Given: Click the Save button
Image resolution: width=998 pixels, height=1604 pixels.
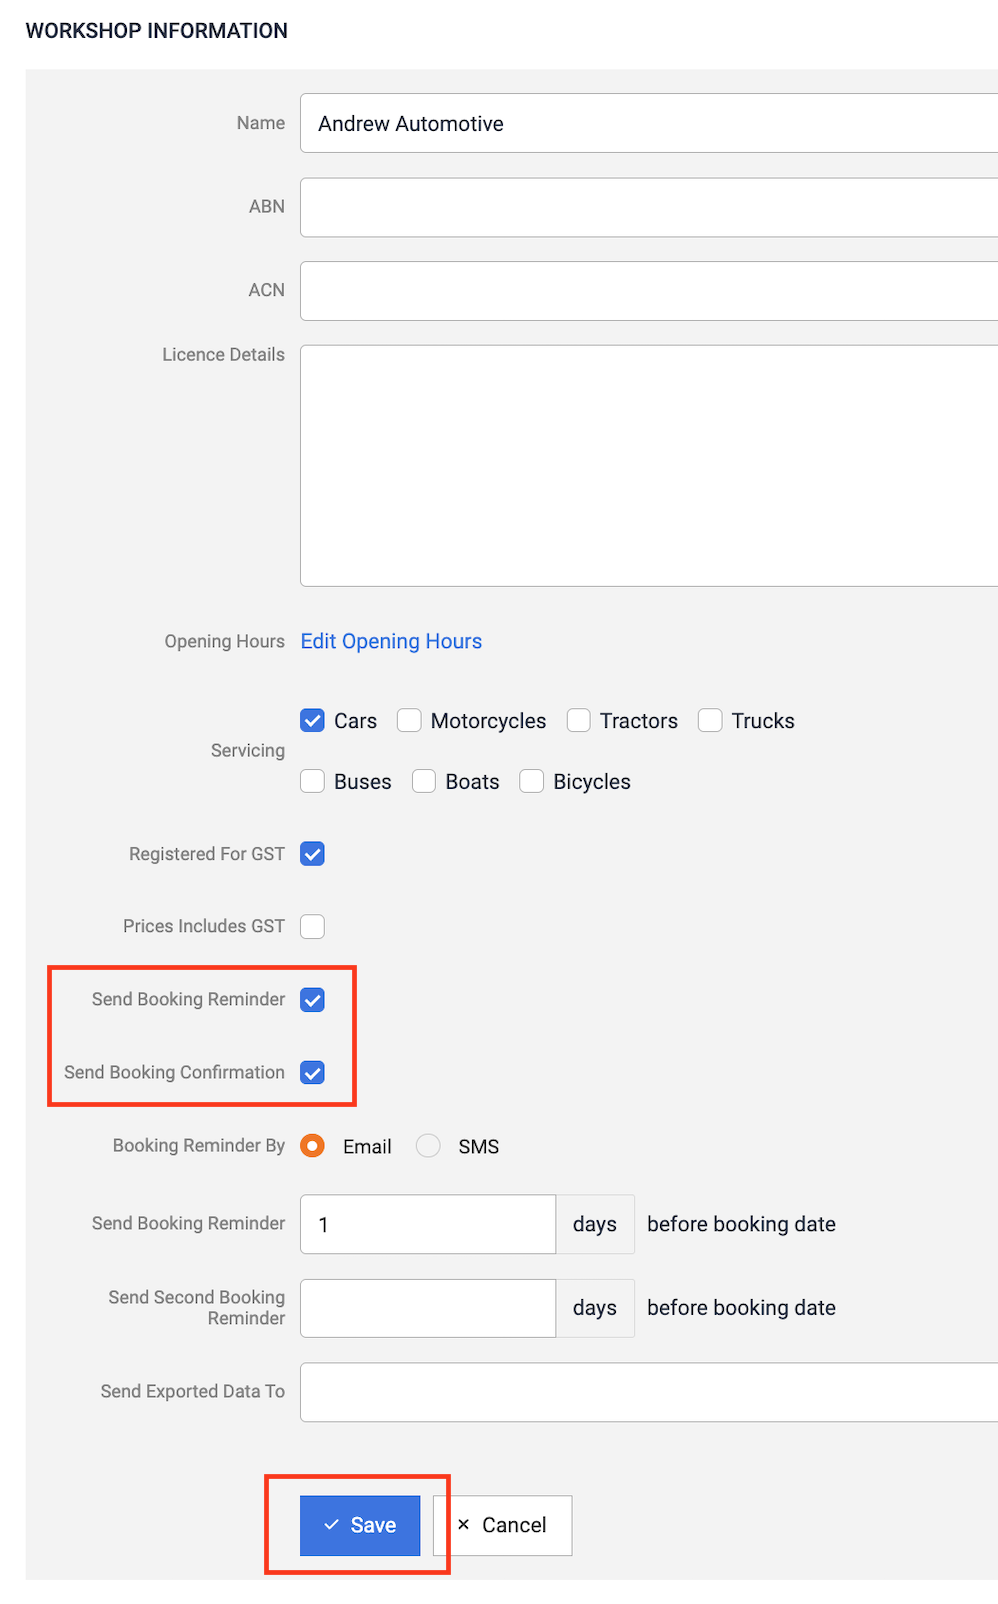Looking at the screenshot, I should (360, 1525).
